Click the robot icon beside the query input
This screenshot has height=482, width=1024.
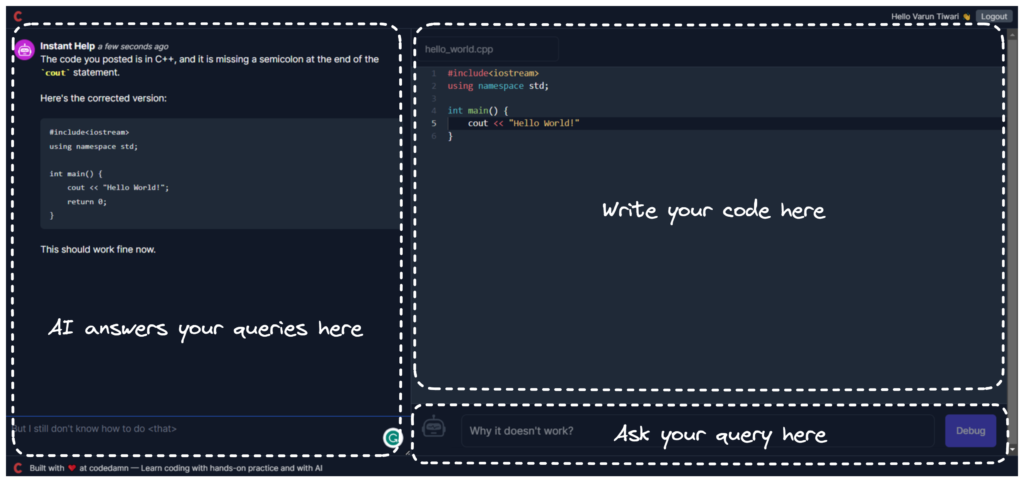point(434,426)
